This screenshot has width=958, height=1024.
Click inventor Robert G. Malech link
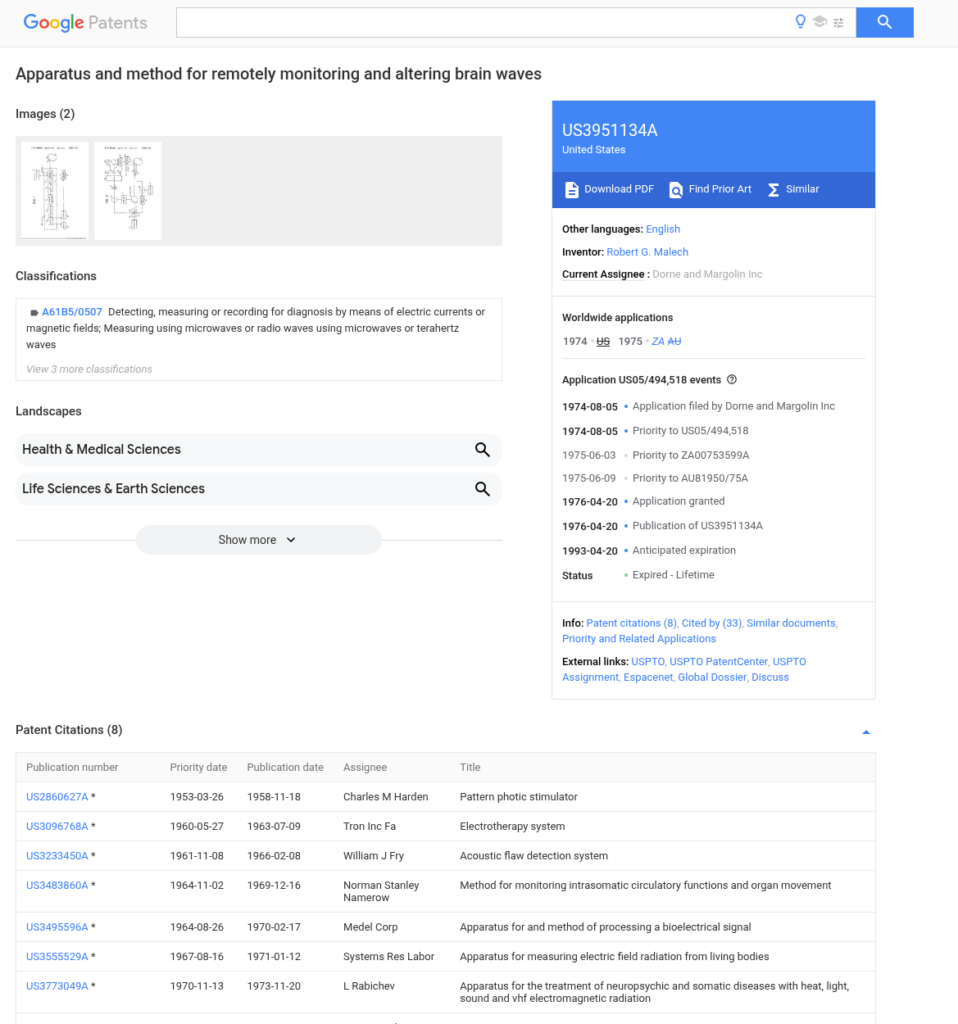pyautogui.click(x=647, y=252)
